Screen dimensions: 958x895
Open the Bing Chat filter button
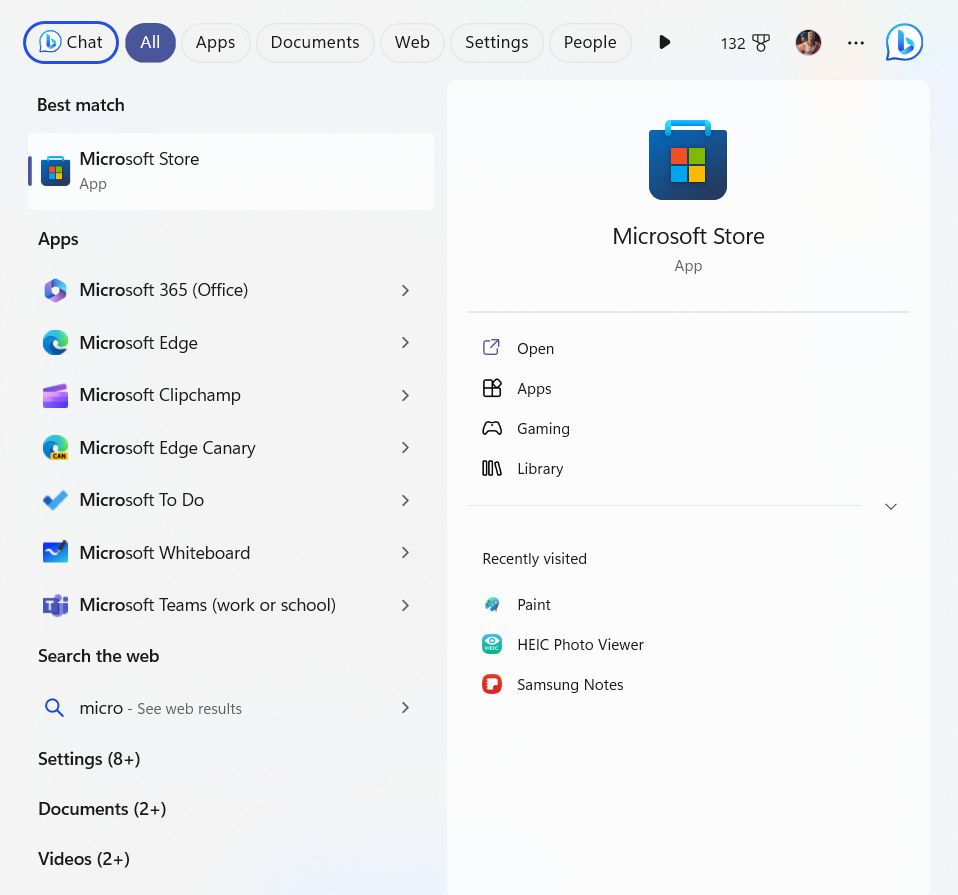click(x=71, y=42)
